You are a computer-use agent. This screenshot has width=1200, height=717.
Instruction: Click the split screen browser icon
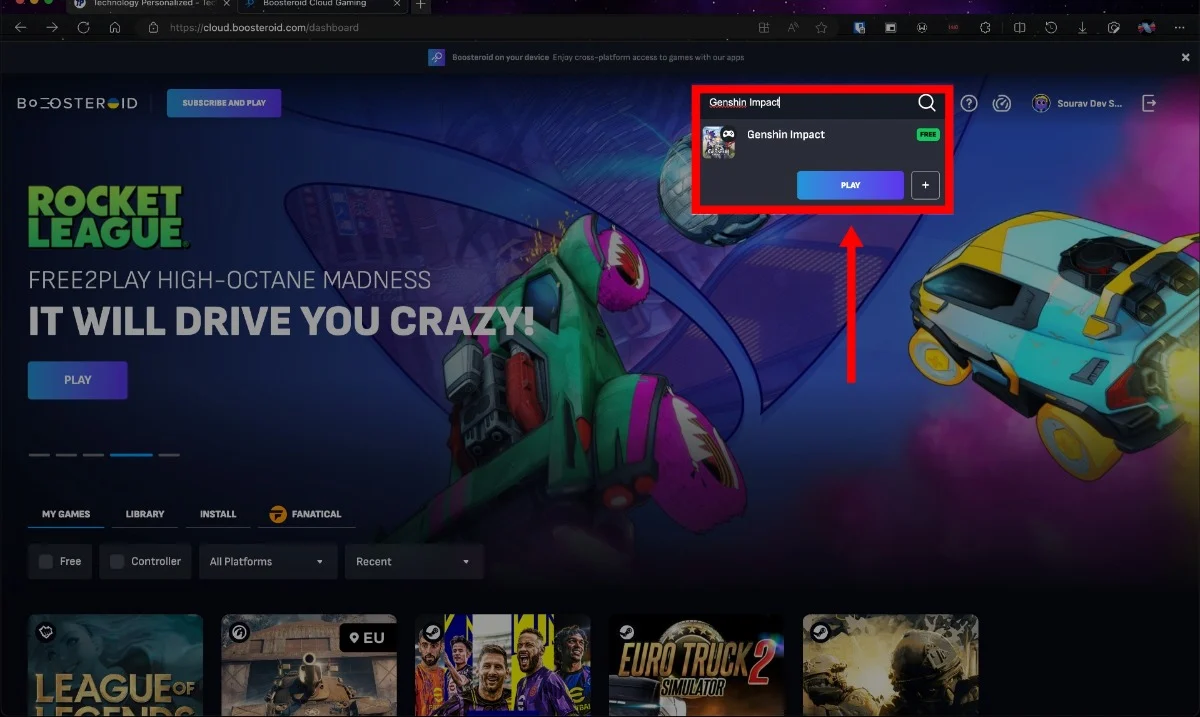pyautogui.click(x=1019, y=28)
